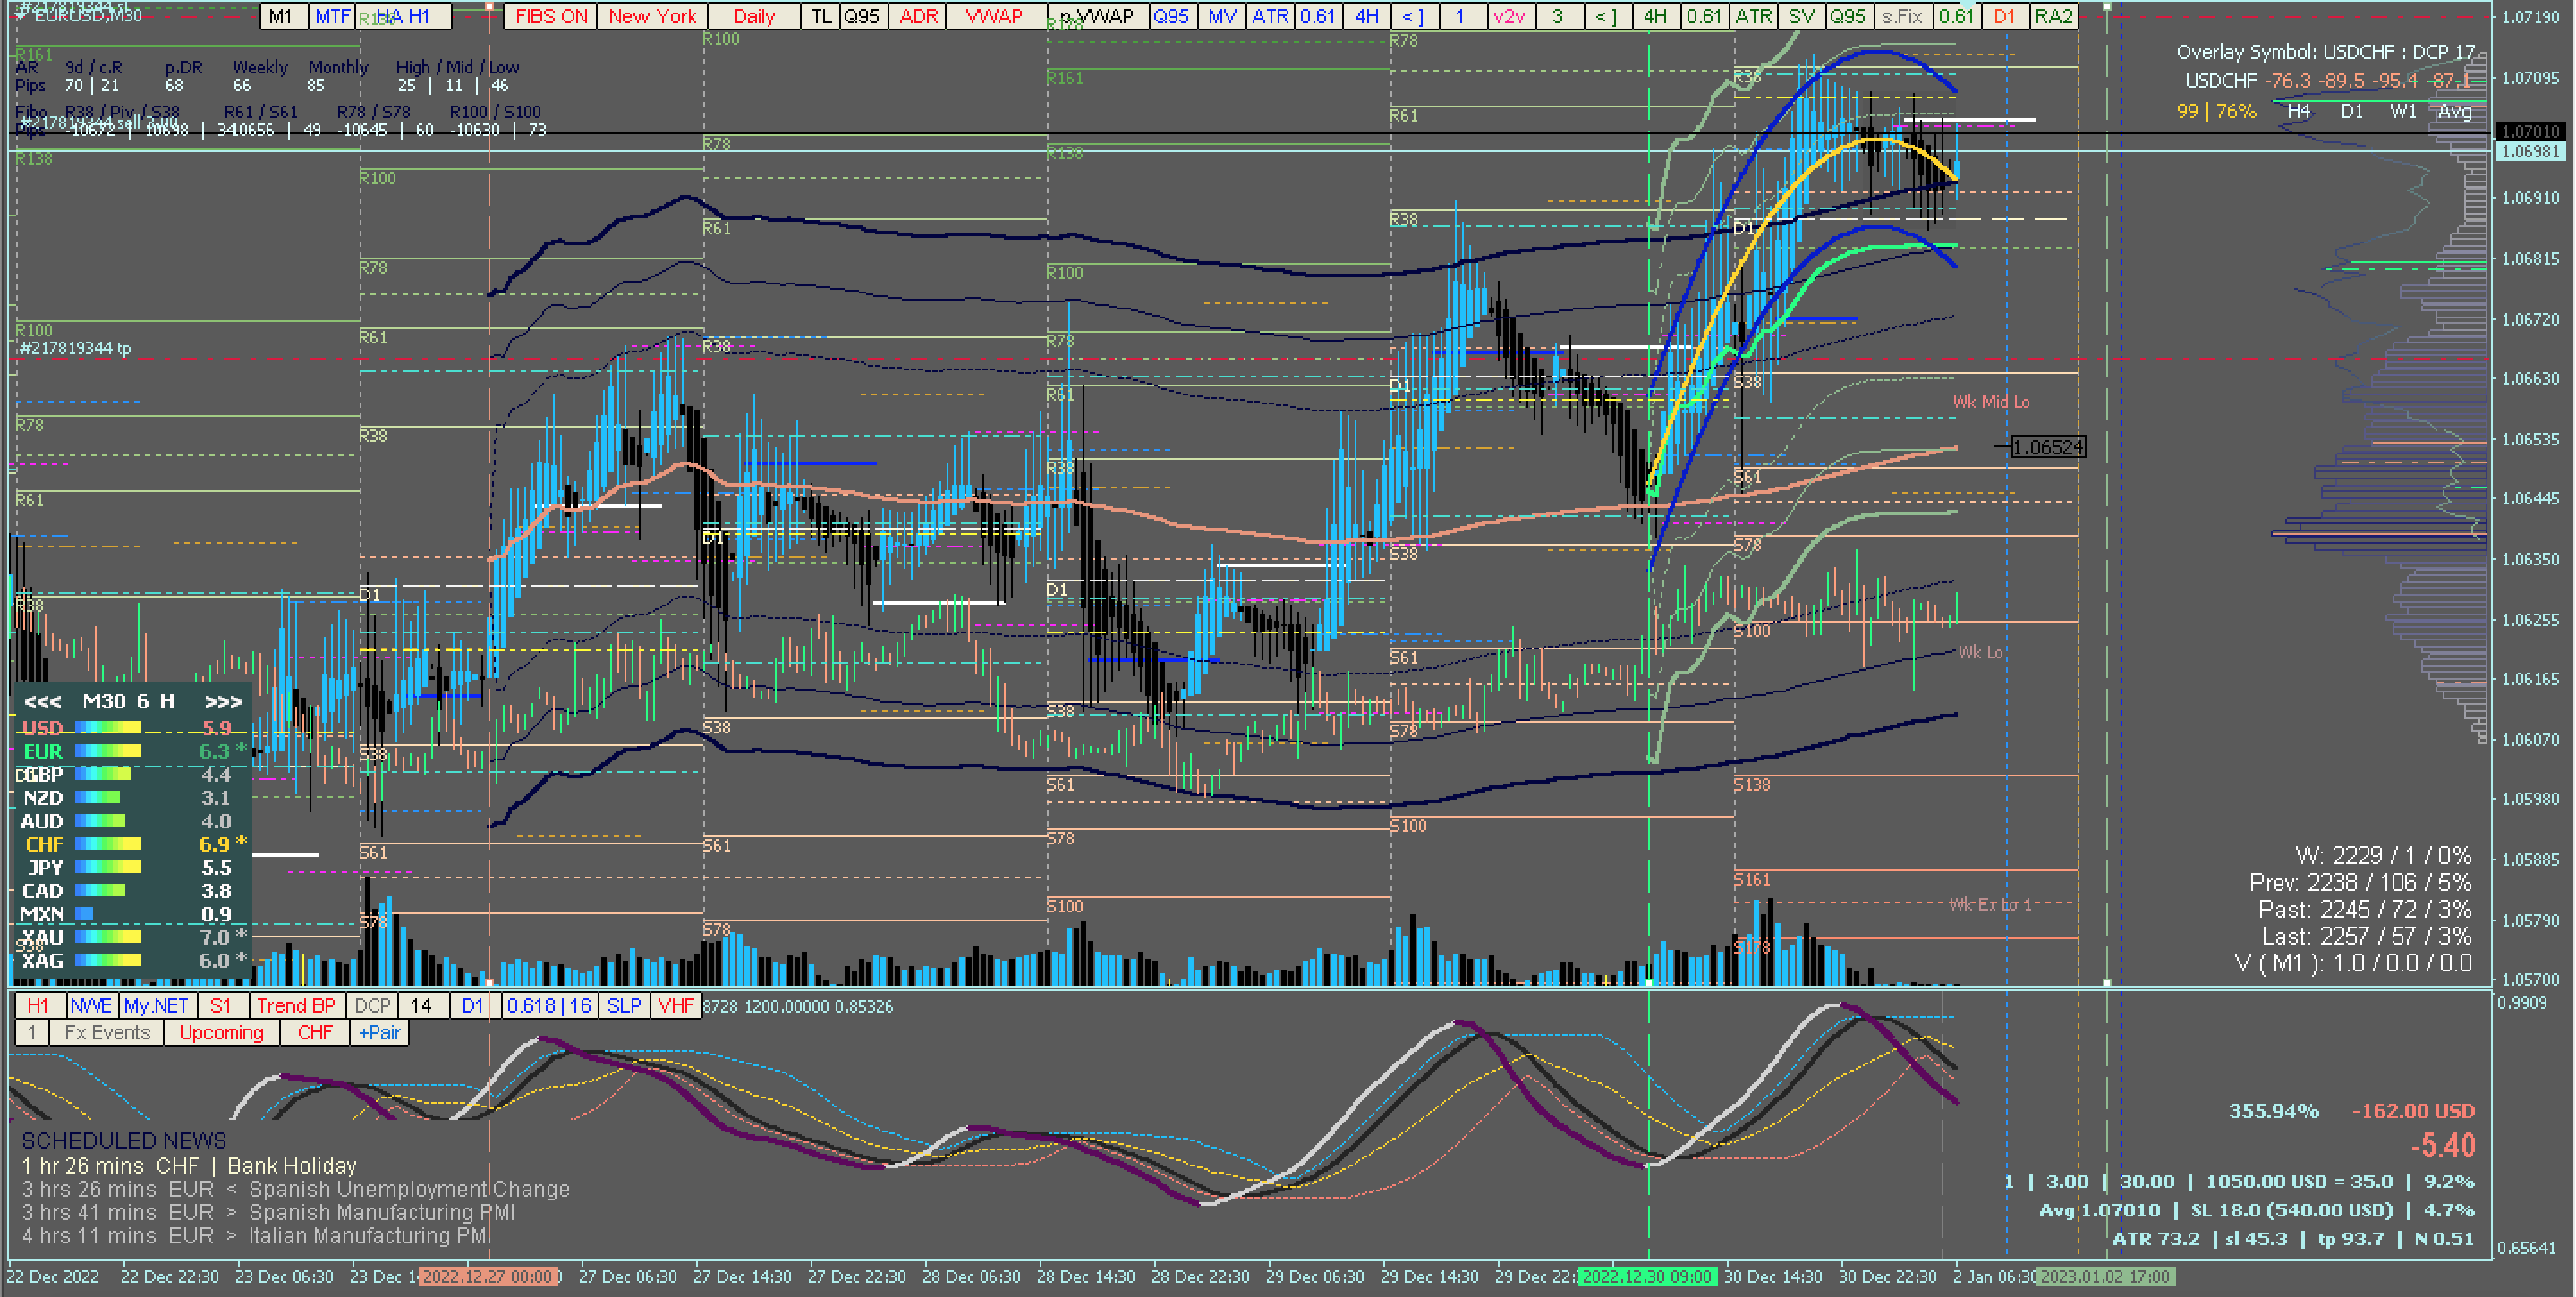Click the My.NET button

[x=156, y=1005]
